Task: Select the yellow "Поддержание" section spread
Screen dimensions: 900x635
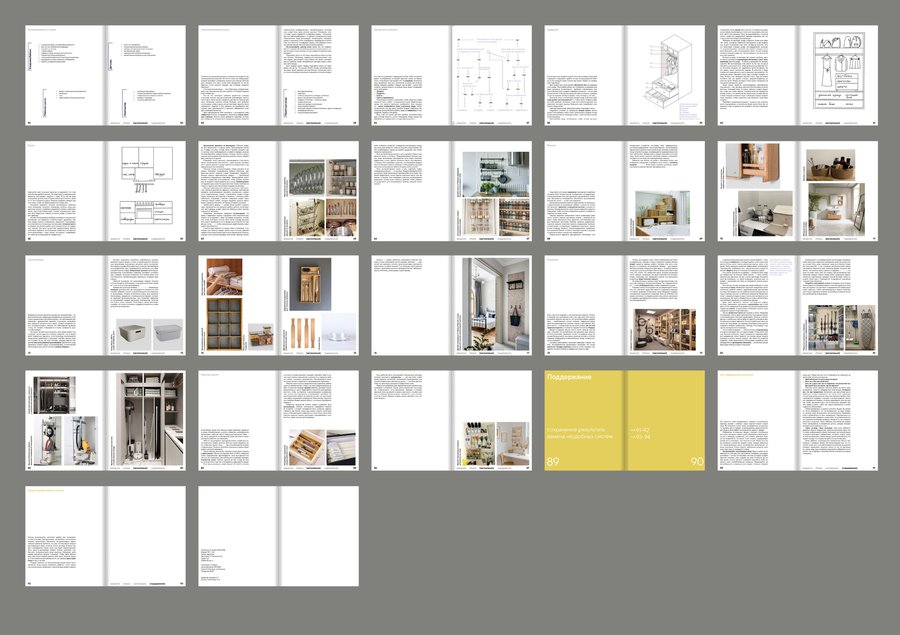Action: click(x=624, y=420)
